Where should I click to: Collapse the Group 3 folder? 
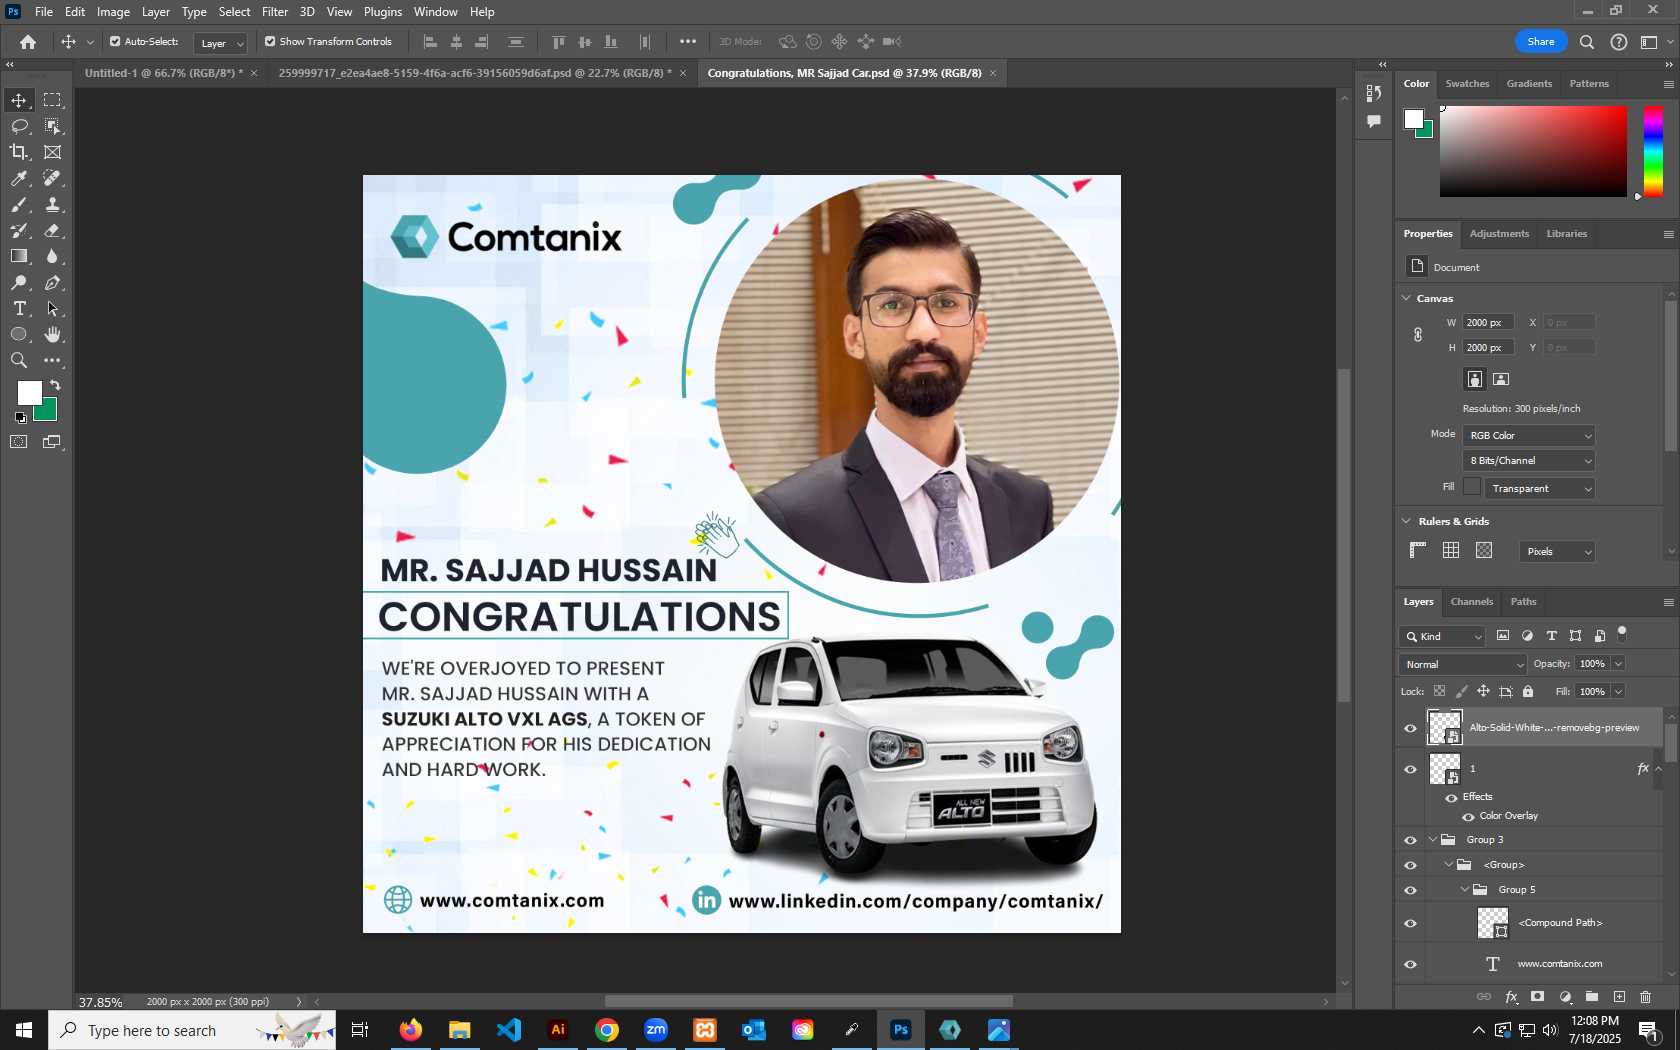(1433, 840)
